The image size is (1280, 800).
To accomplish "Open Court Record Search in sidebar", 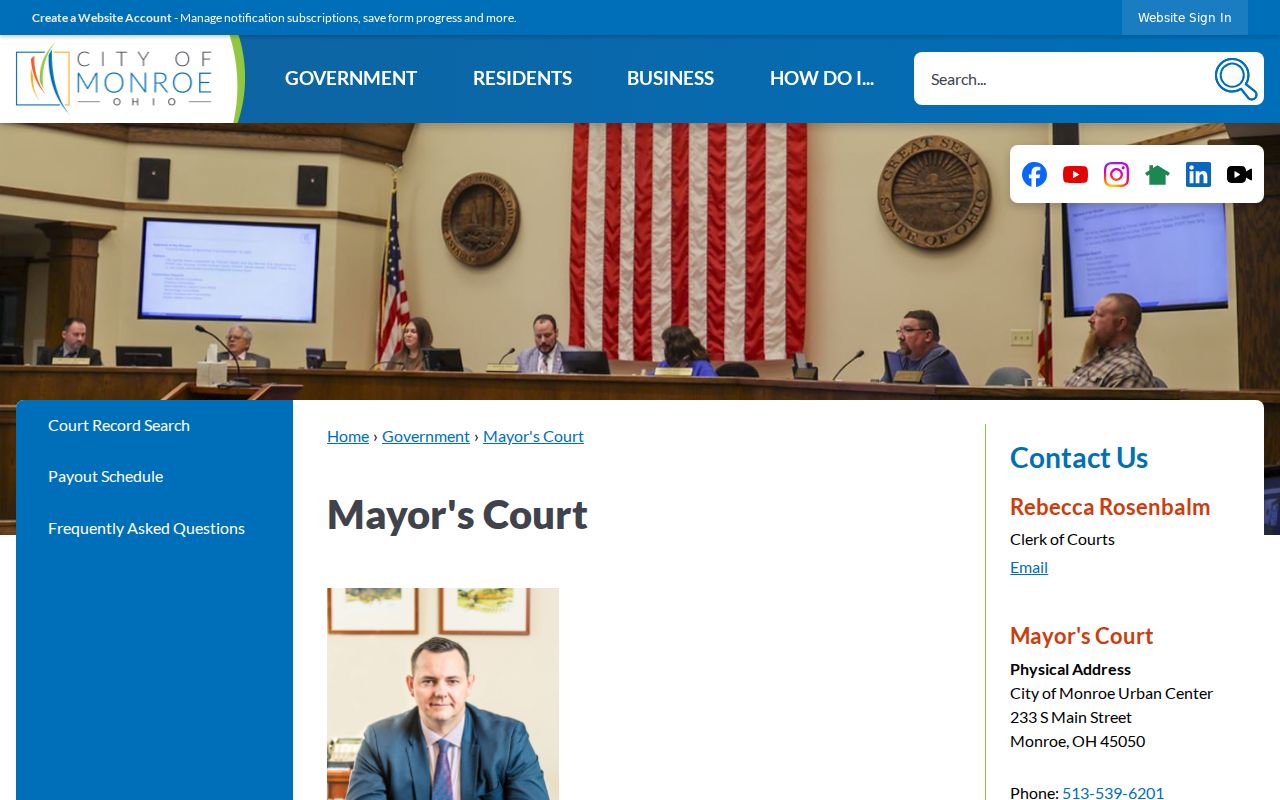I will [119, 425].
